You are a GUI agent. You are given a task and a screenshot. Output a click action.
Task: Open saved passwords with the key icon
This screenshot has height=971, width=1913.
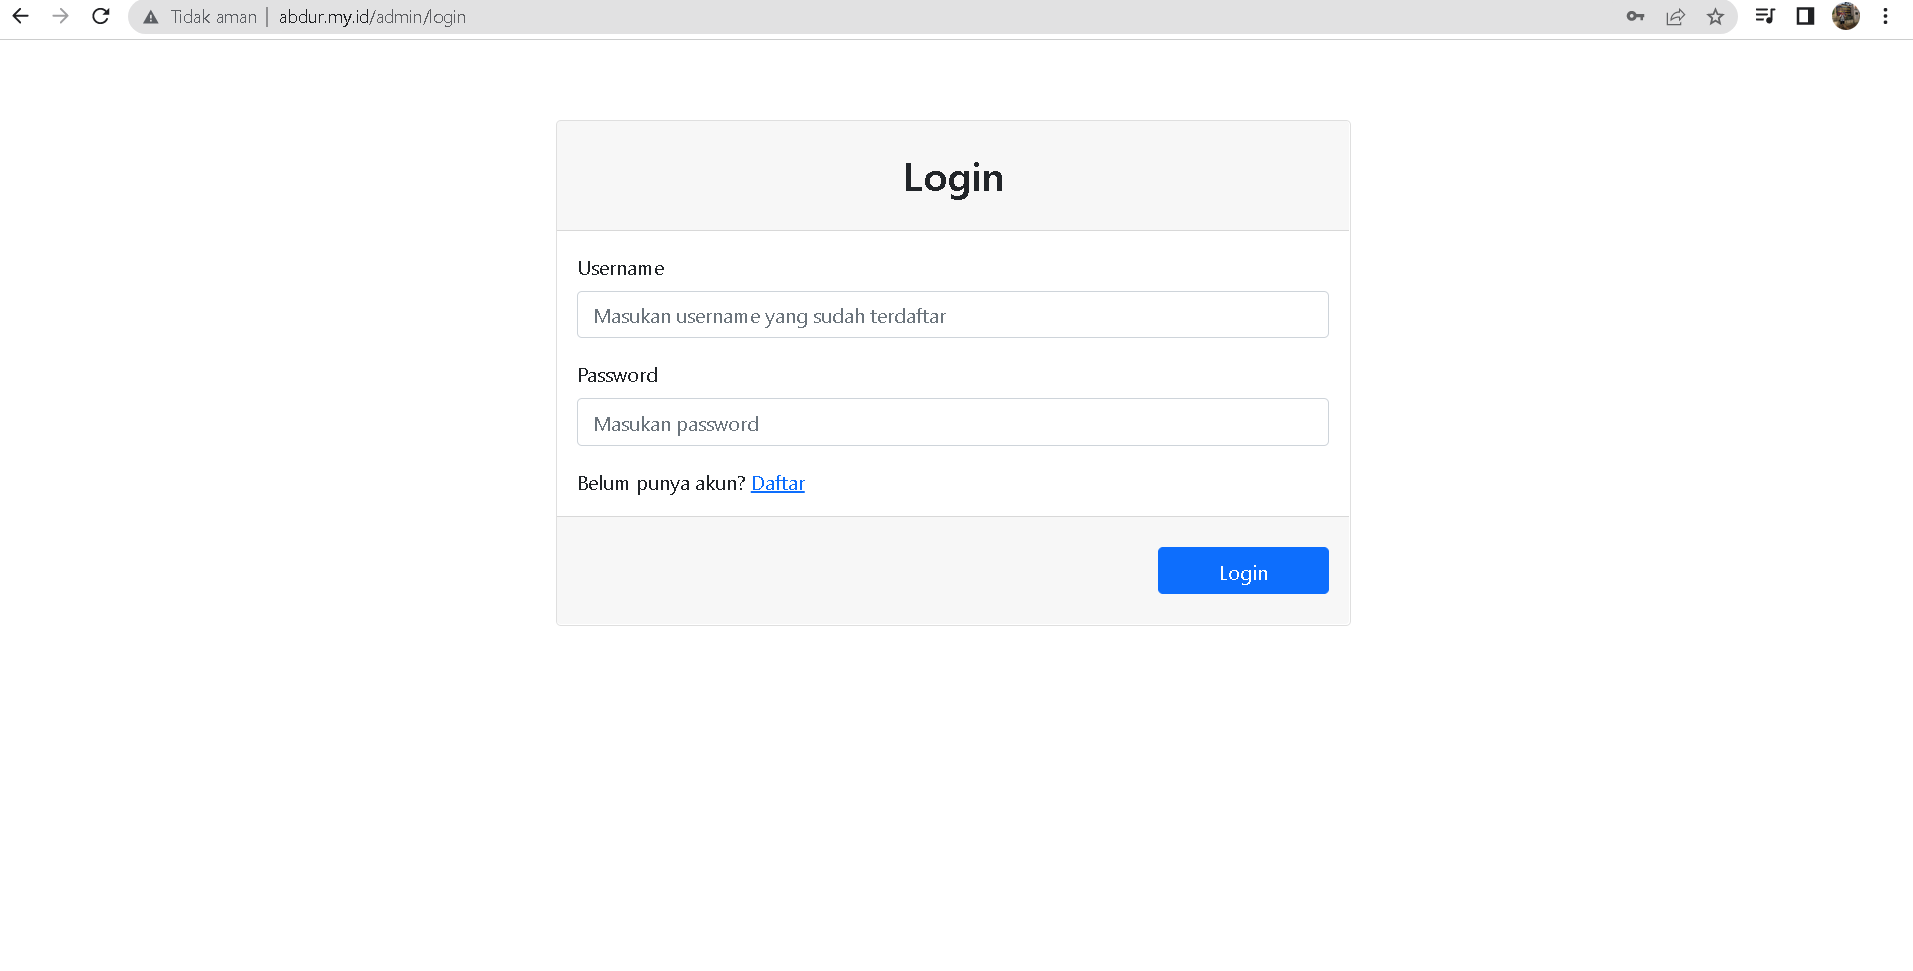coord(1635,16)
